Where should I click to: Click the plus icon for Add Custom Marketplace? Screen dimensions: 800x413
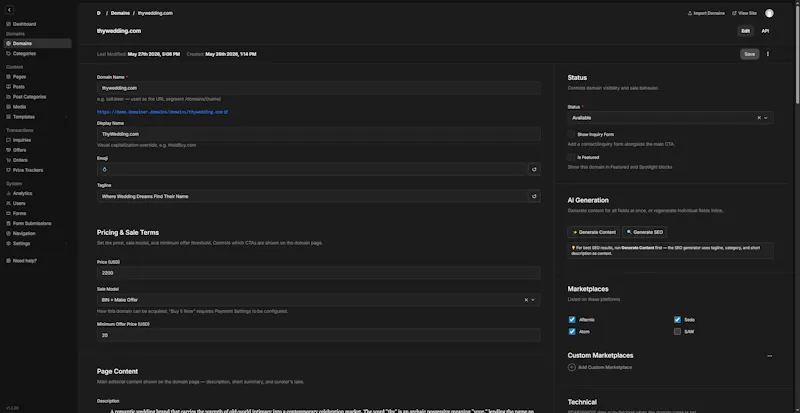point(571,368)
